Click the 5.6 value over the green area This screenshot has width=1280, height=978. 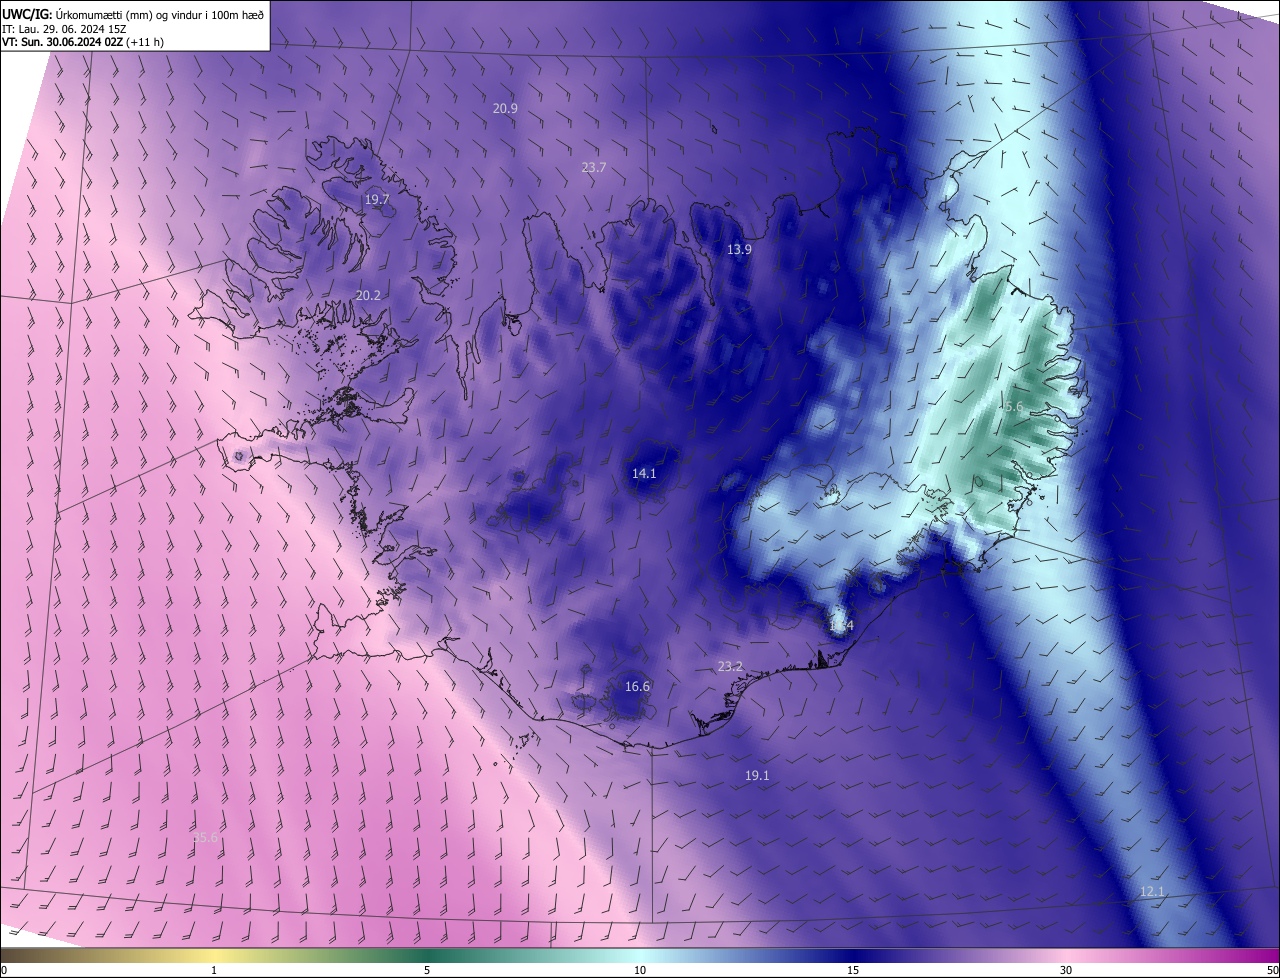coord(1014,407)
